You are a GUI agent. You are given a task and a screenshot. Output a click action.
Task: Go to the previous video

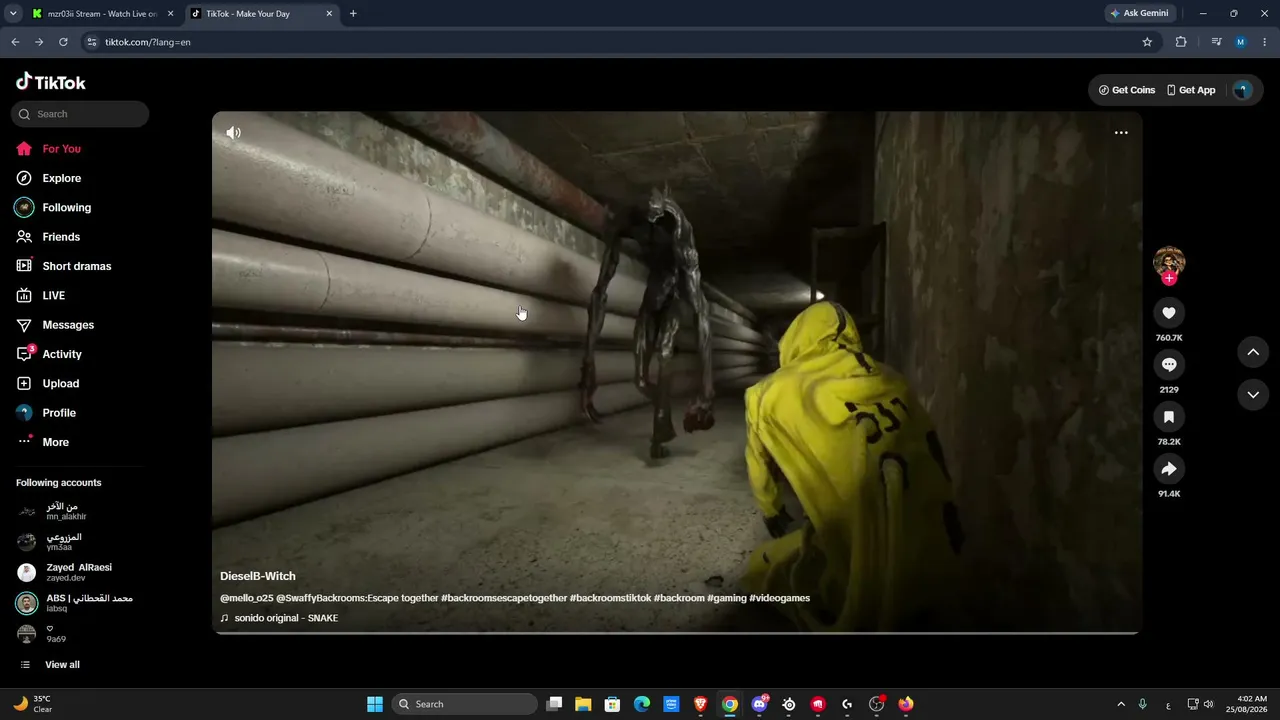pyautogui.click(x=1253, y=352)
